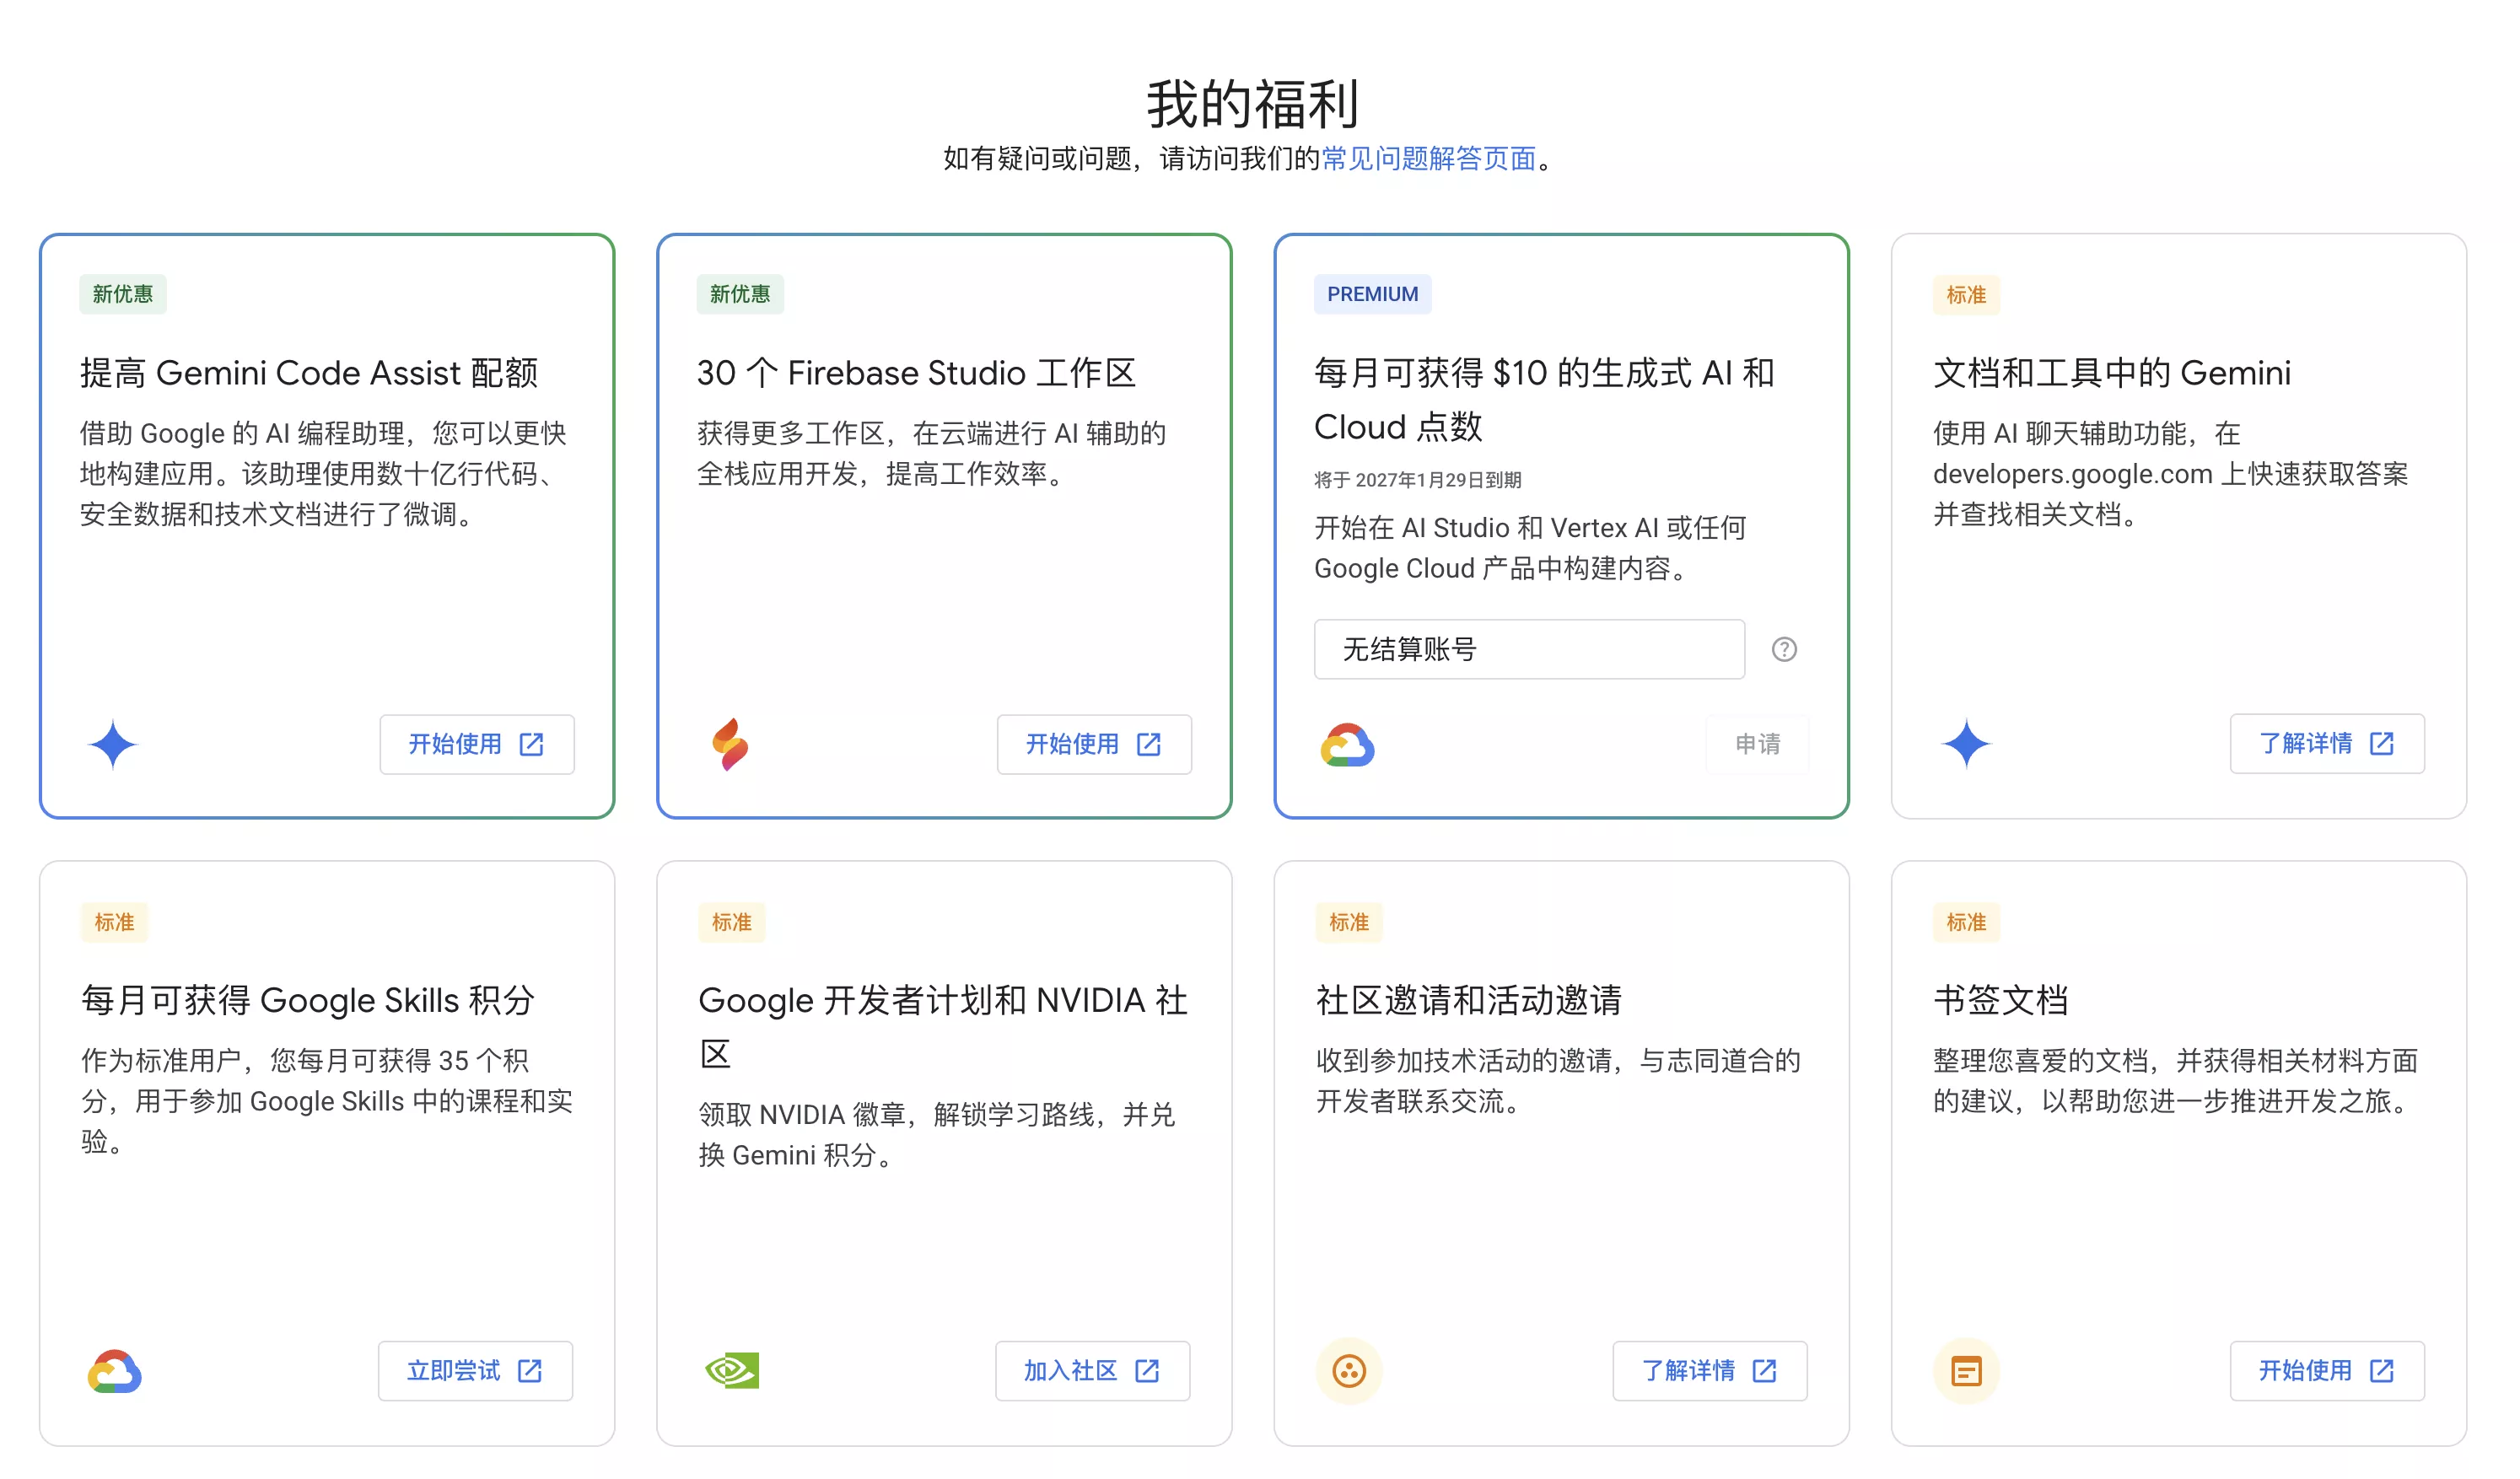
Task: Click 了解详情 on the community invitations card
Action: (x=1709, y=1371)
